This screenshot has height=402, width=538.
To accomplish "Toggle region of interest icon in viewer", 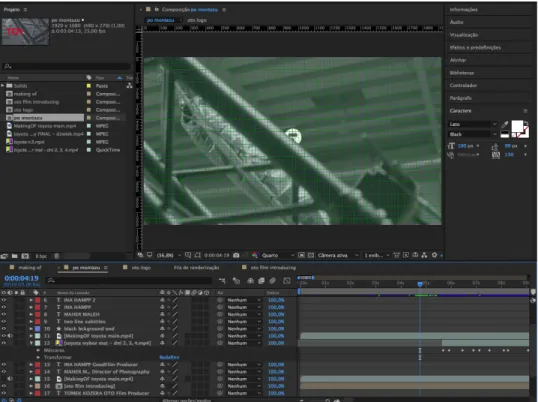I will pos(301,255).
